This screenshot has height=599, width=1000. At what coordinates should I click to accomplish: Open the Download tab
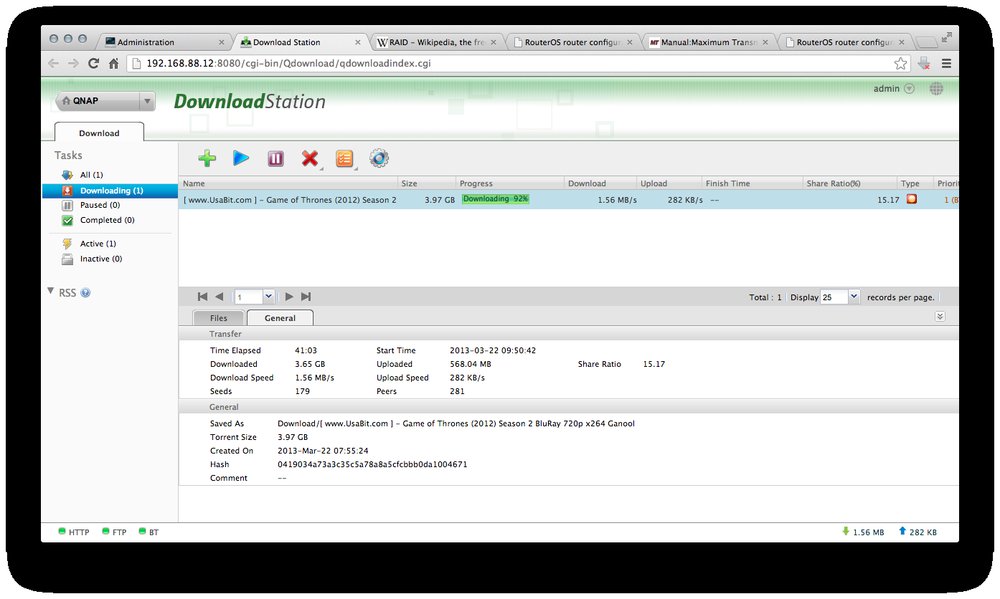[99, 133]
